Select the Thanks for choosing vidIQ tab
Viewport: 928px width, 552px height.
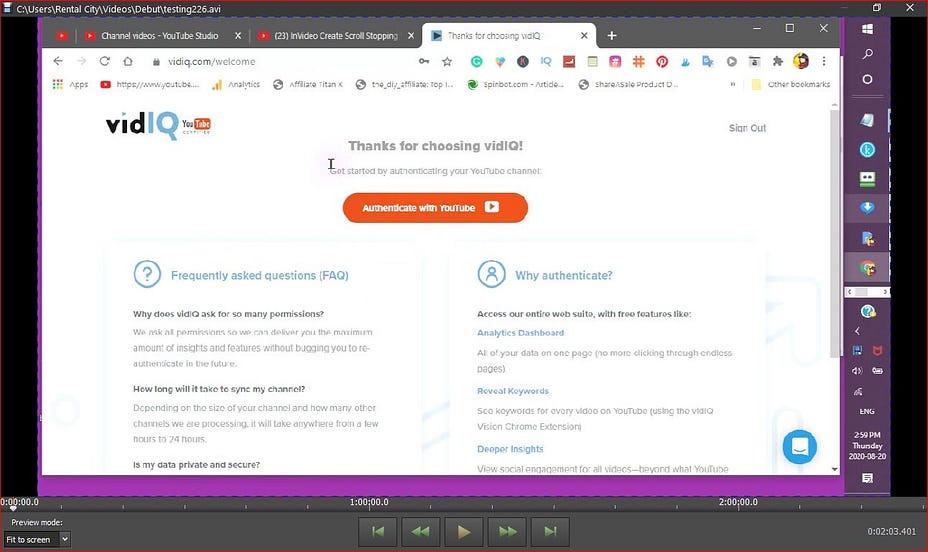(494, 35)
